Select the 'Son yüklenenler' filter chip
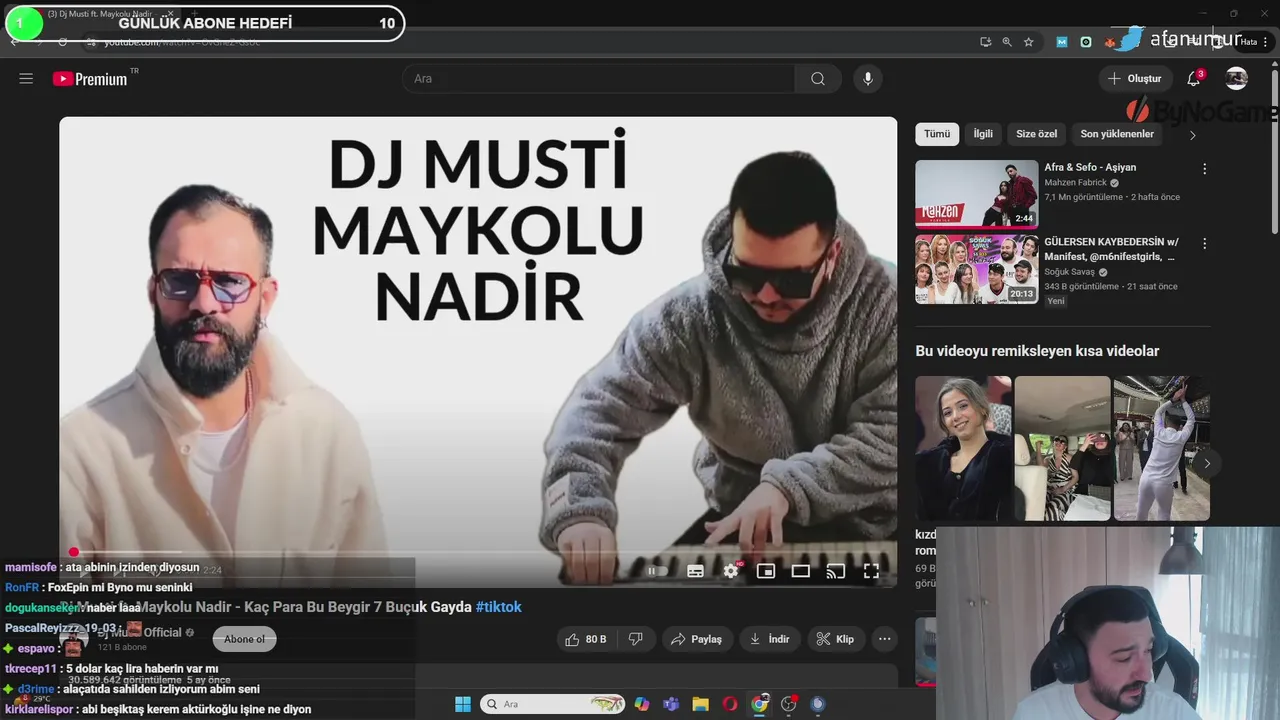1280x720 pixels. click(1117, 134)
